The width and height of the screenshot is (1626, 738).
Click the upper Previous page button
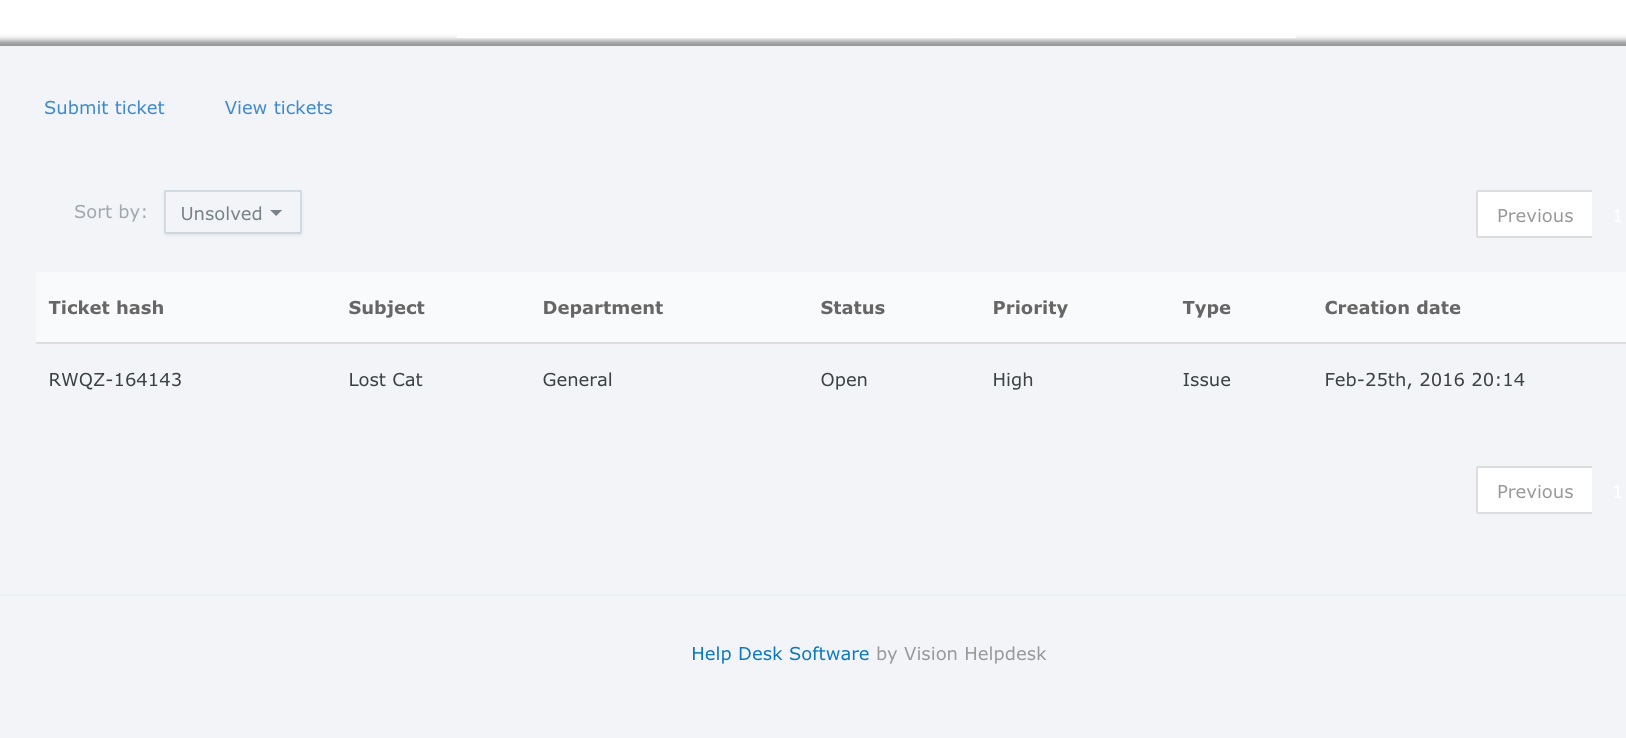click(1534, 214)
